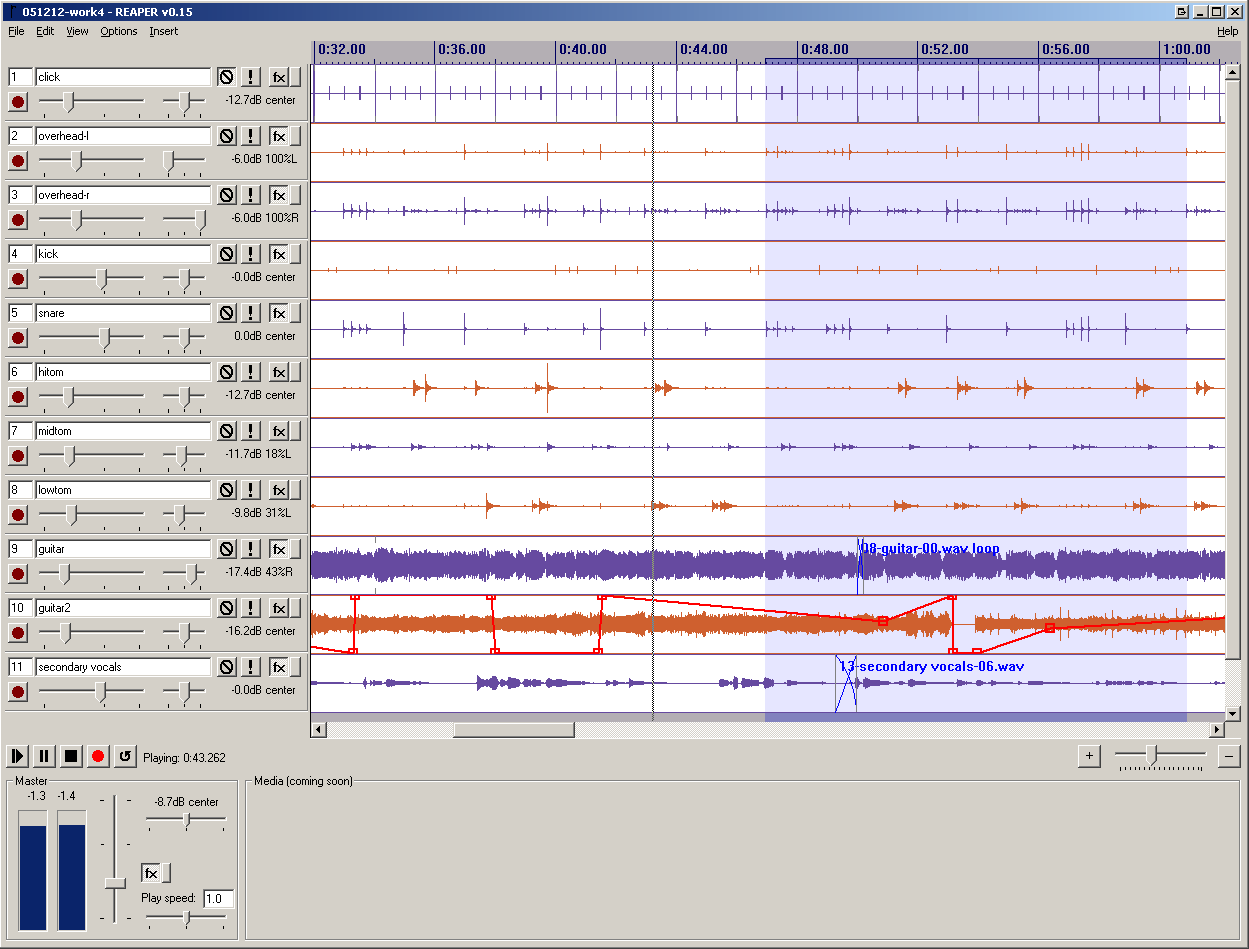Click the vertical scrollbar down arrow
The height and width of the screenshot is (949, 1249).
[x=1234, y=713]
